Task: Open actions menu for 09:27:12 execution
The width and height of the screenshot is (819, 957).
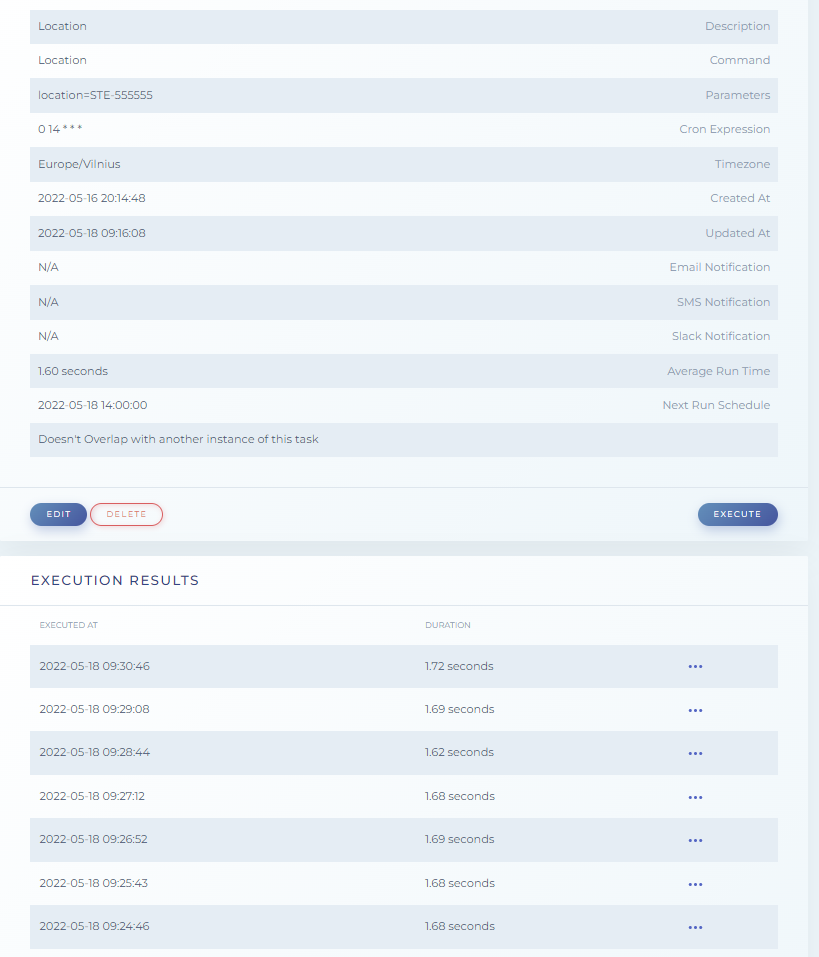Action: pos(695,796)
